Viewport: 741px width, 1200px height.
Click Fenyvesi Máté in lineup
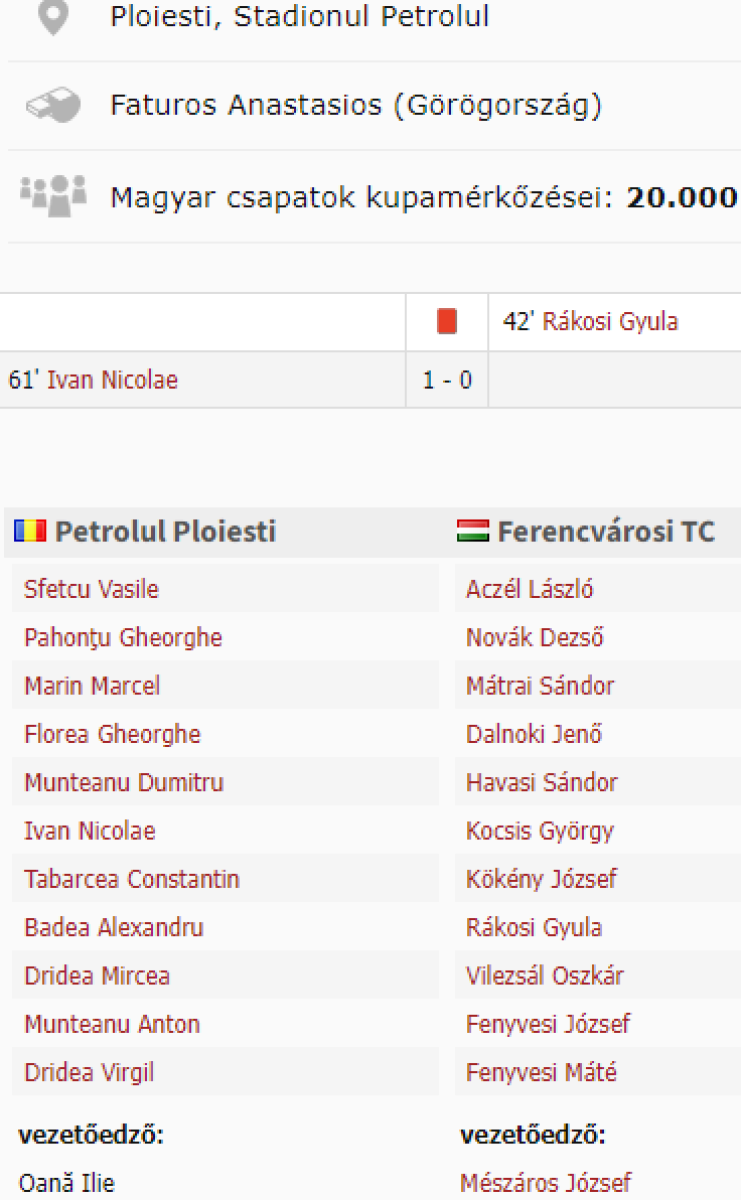pyautogui.click(x=541, y=1073)
